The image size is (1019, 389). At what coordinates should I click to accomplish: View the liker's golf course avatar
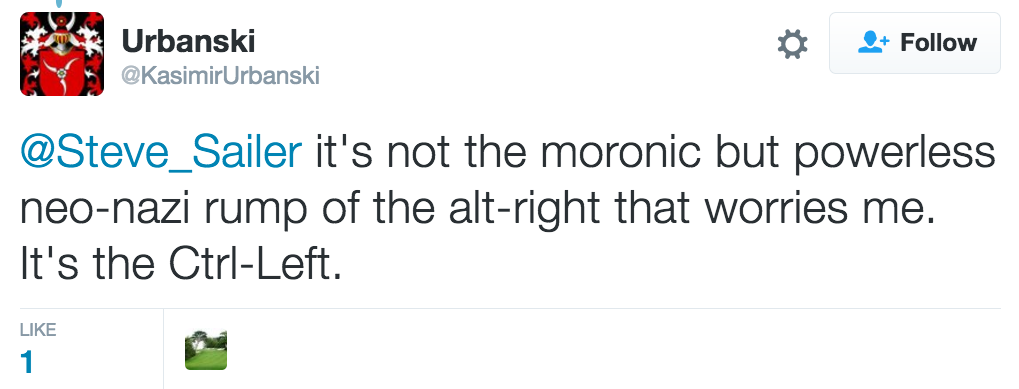click(x=206, y=350)
